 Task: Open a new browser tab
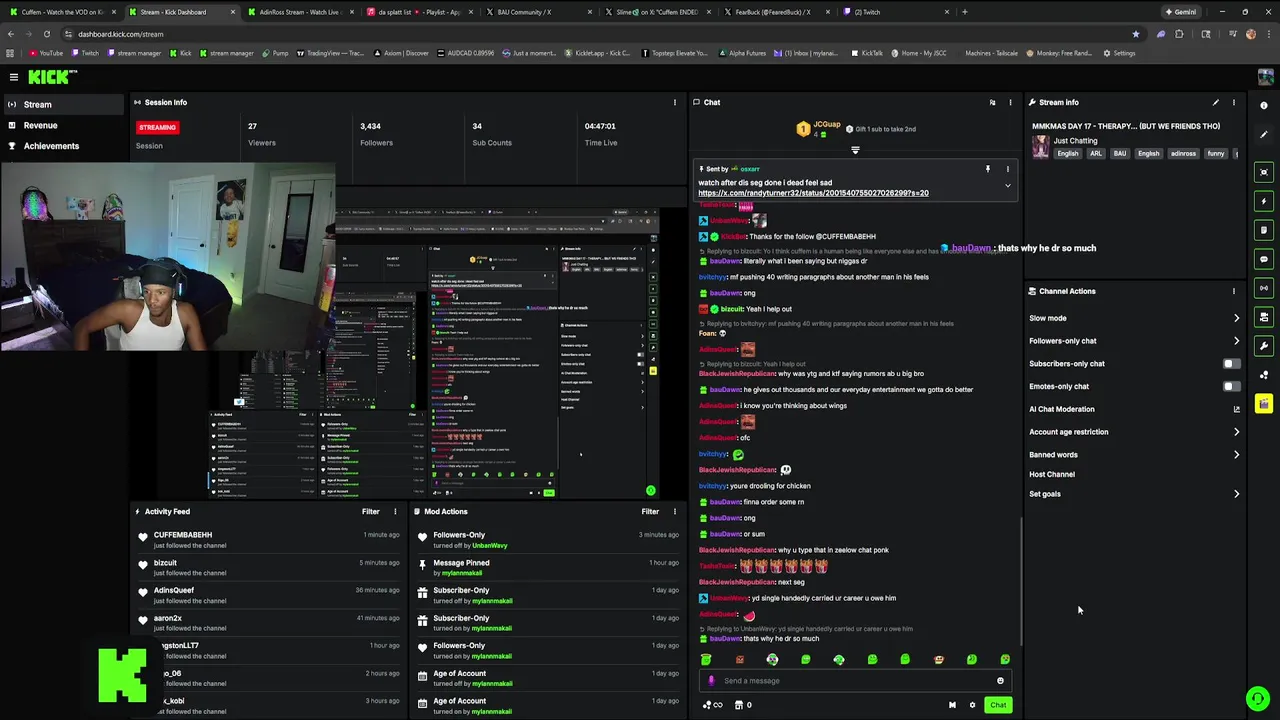coord(964,12)
